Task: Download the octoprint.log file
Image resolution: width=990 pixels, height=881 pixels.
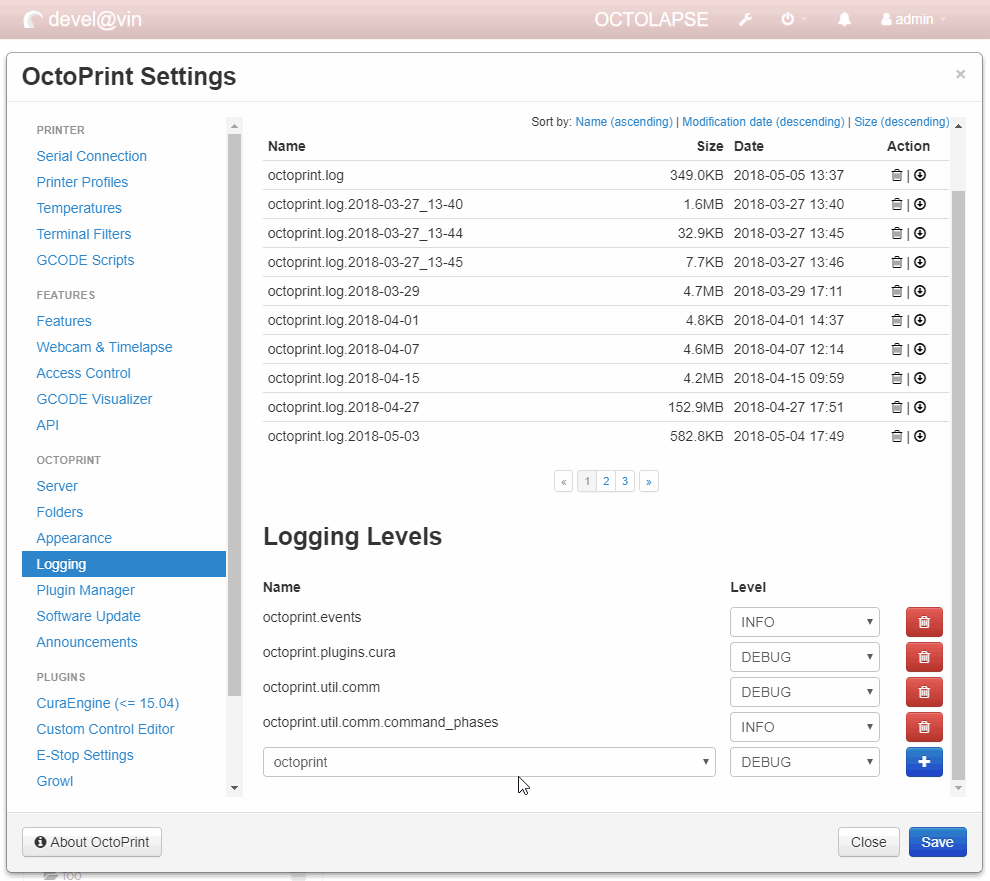Action: [x=919, y=174]
